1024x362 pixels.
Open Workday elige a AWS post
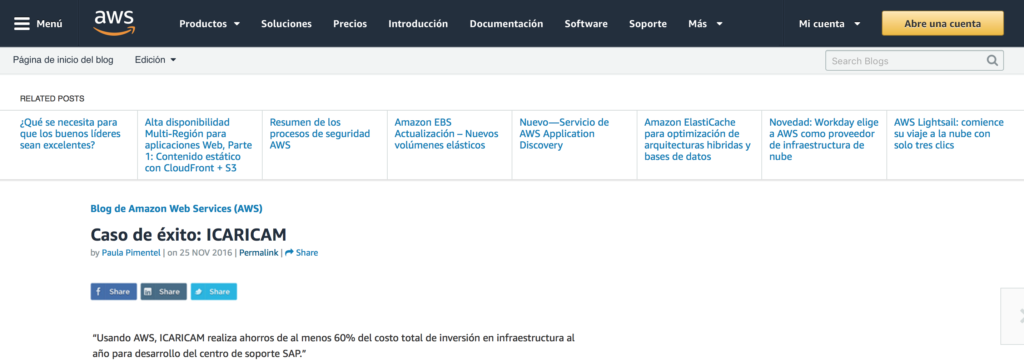pos(824,139)
